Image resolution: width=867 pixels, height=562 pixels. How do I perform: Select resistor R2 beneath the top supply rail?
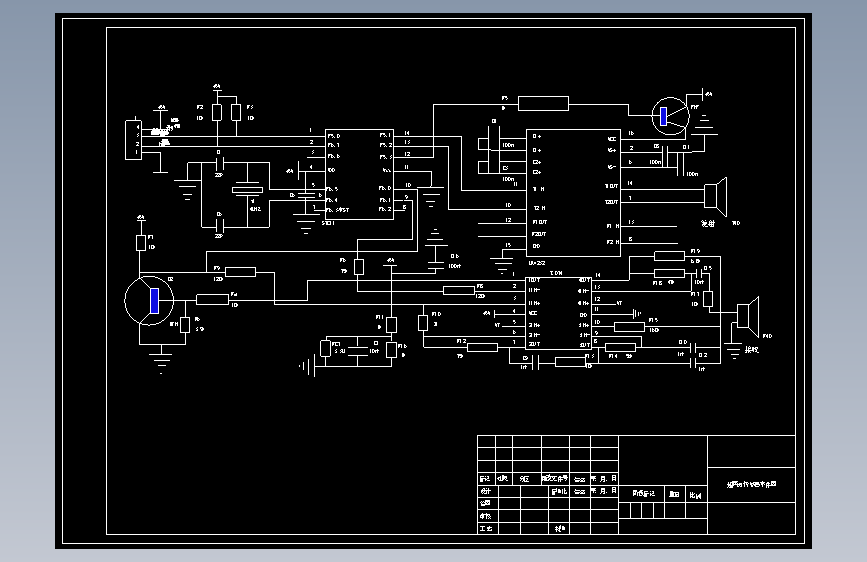click(x=217, y=112)
